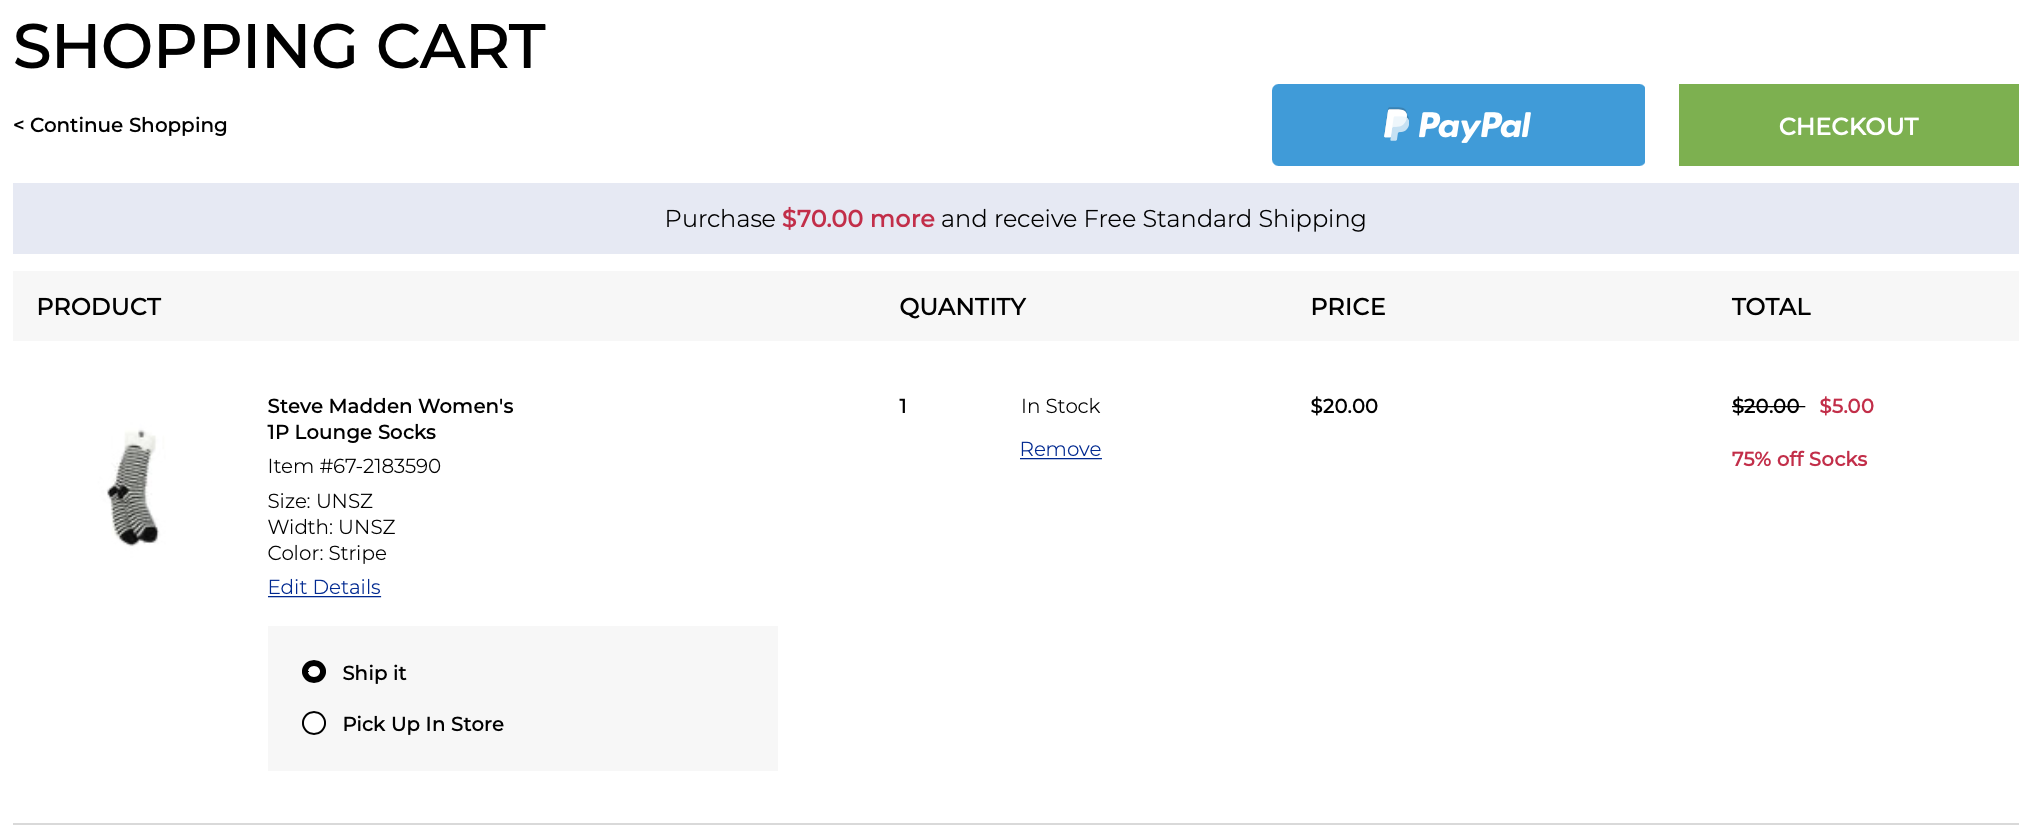Click the Item #67-2183590 text
Screen dimensions: 2040x832
pyautogui.click(x=354, y=466)
